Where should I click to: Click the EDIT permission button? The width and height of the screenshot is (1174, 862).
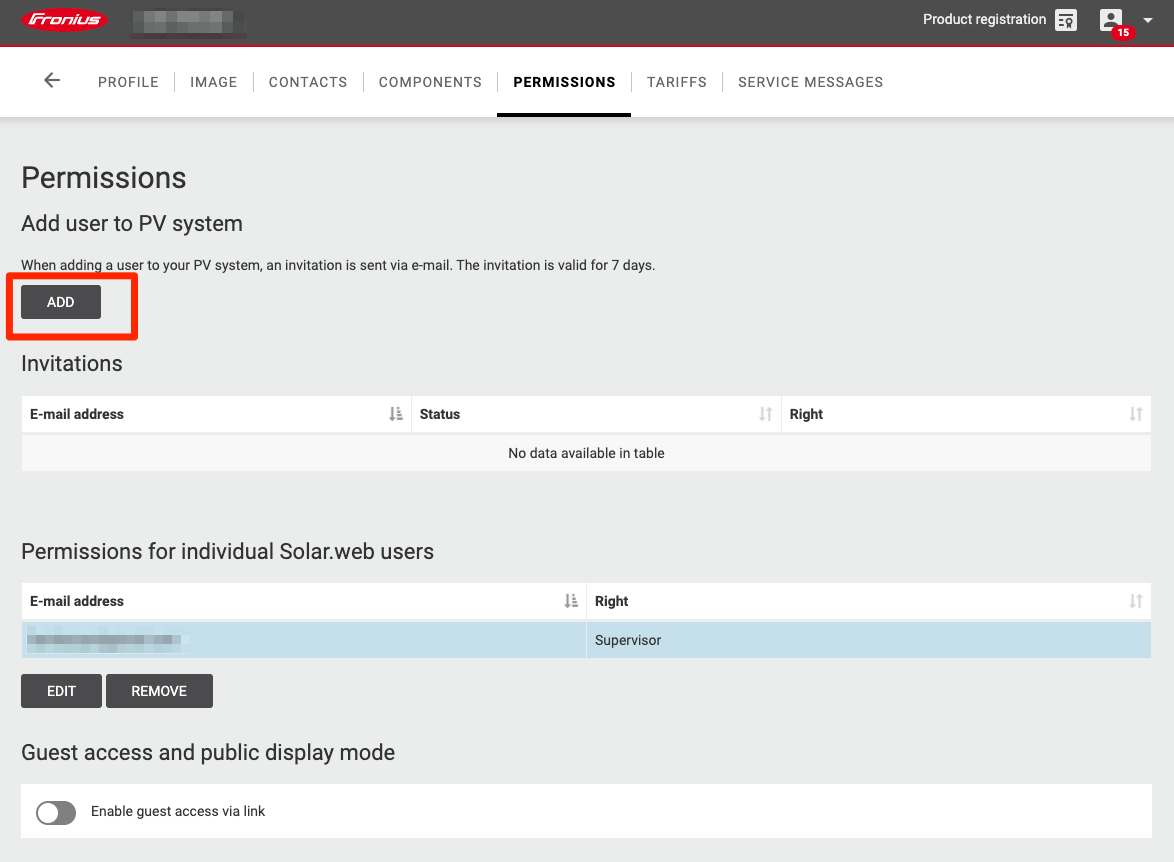click(61, 691)
